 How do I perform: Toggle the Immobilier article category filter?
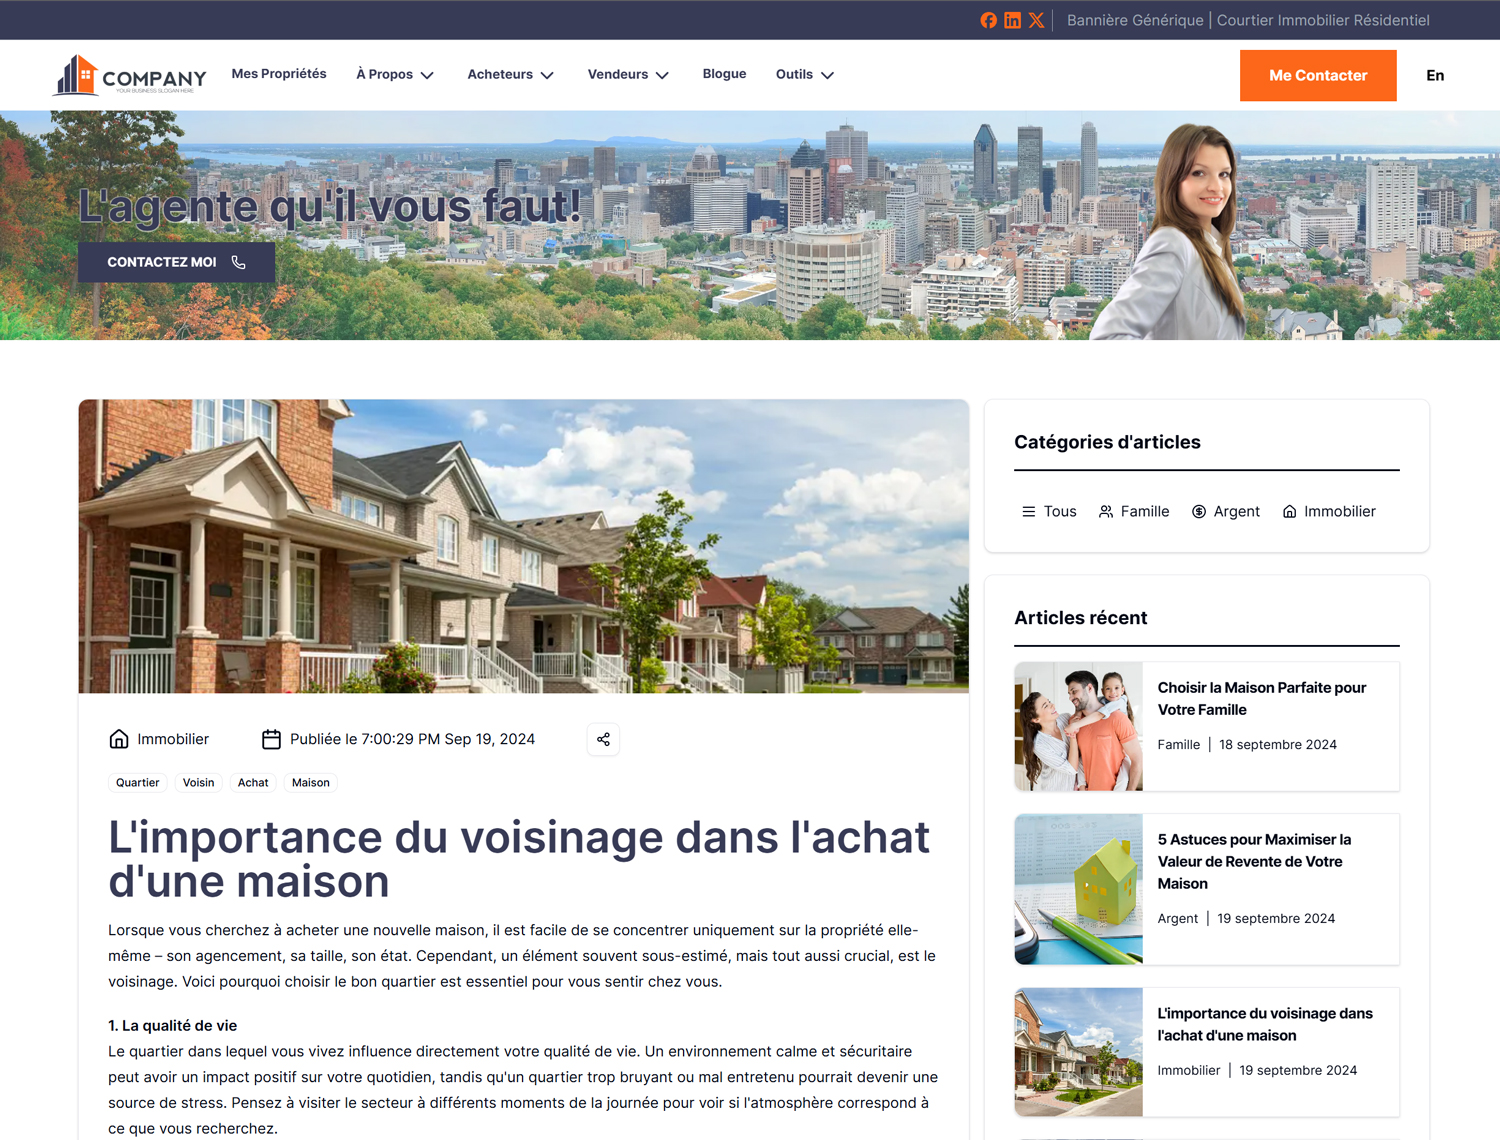click(x=1329, y=511)
